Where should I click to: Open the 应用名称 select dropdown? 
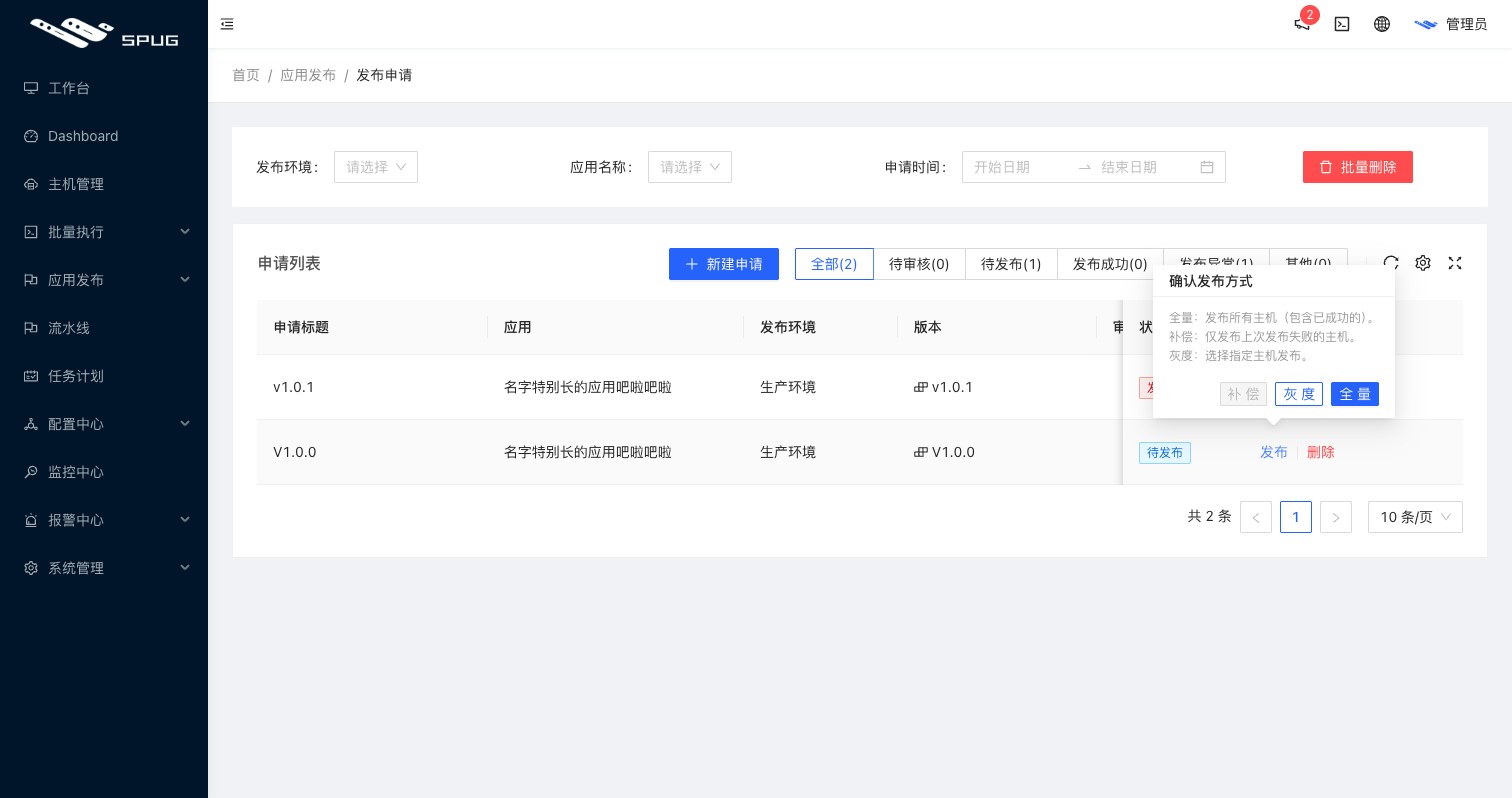point(690,167)
